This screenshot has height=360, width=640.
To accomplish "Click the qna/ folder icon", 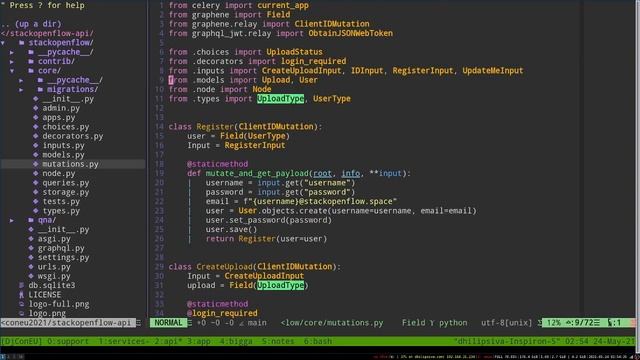I will tap(31, 220).
